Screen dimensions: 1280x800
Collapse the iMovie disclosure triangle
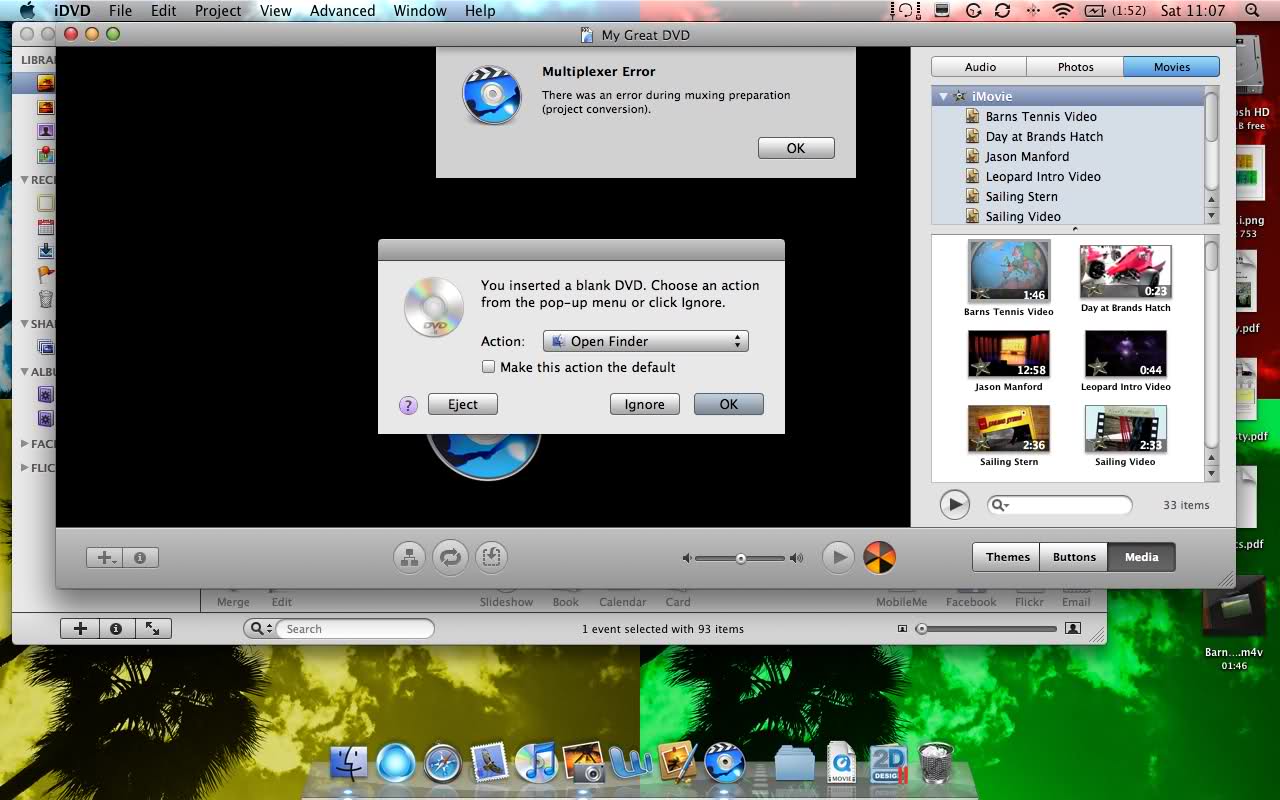(x=943, y=96)
